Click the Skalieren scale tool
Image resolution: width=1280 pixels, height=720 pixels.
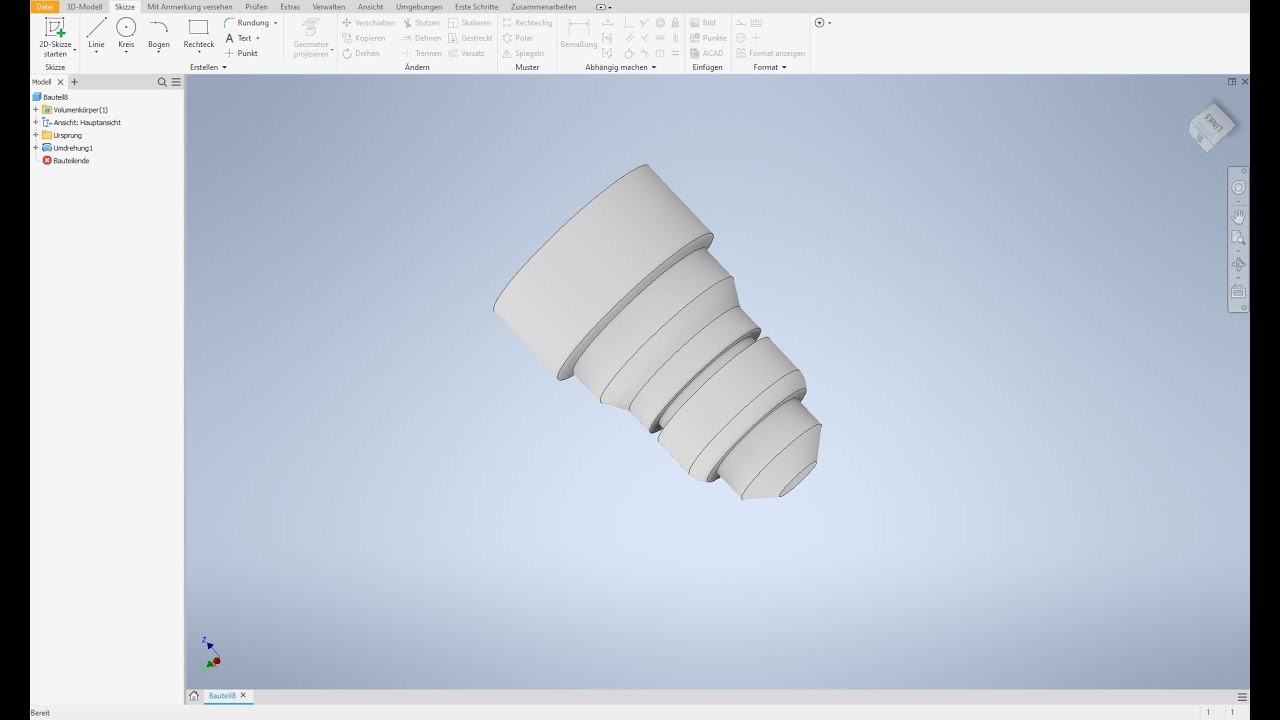pos(469,23)
